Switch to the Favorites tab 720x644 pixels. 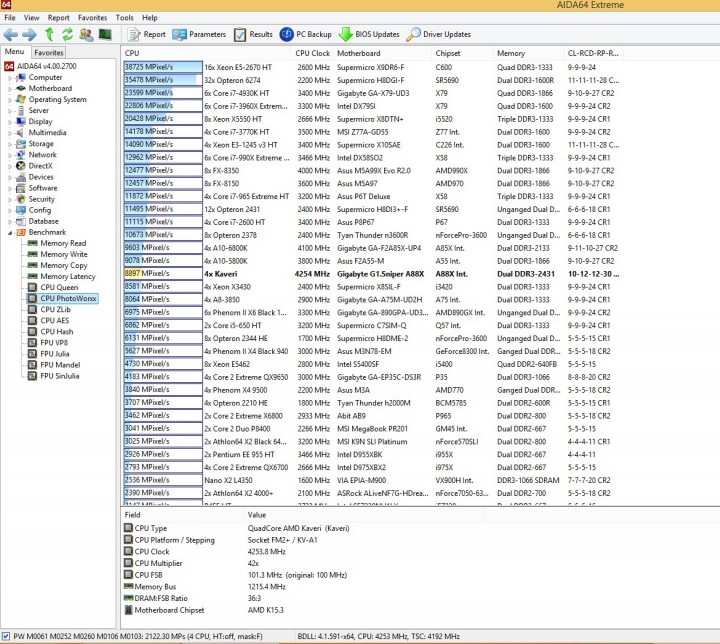coord(49,52)
